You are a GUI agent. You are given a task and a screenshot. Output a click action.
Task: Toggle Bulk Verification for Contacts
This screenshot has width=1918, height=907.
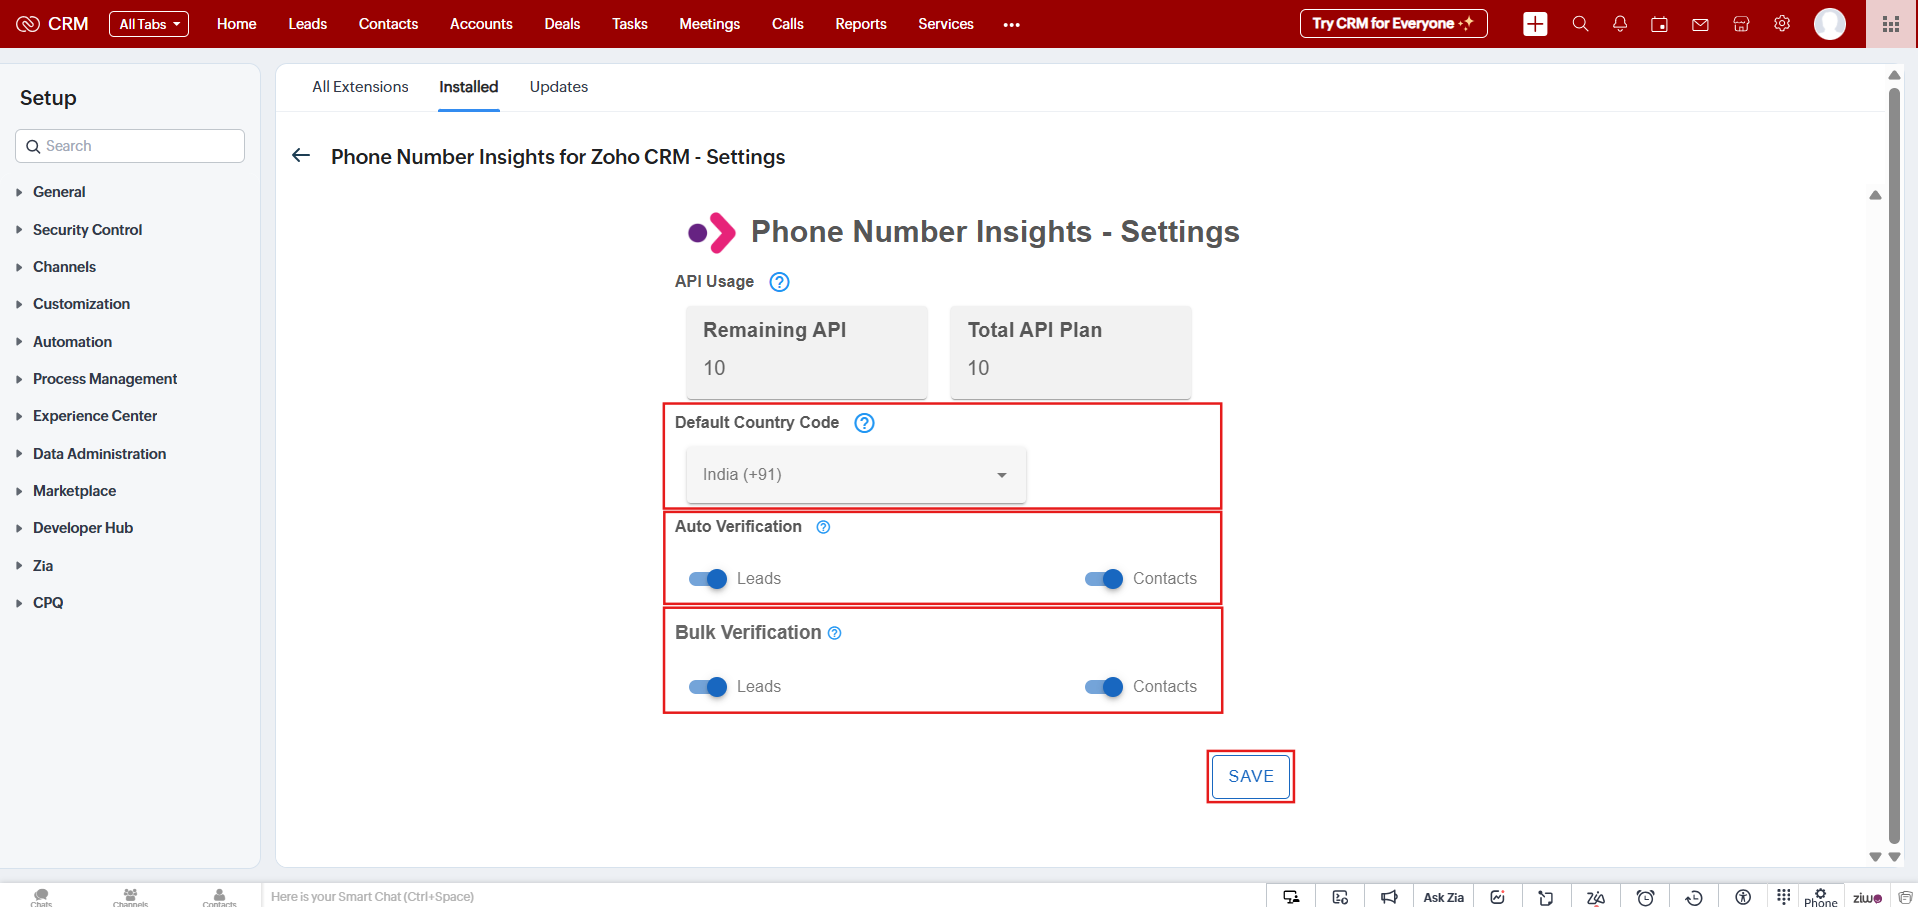pos(1104,687)
